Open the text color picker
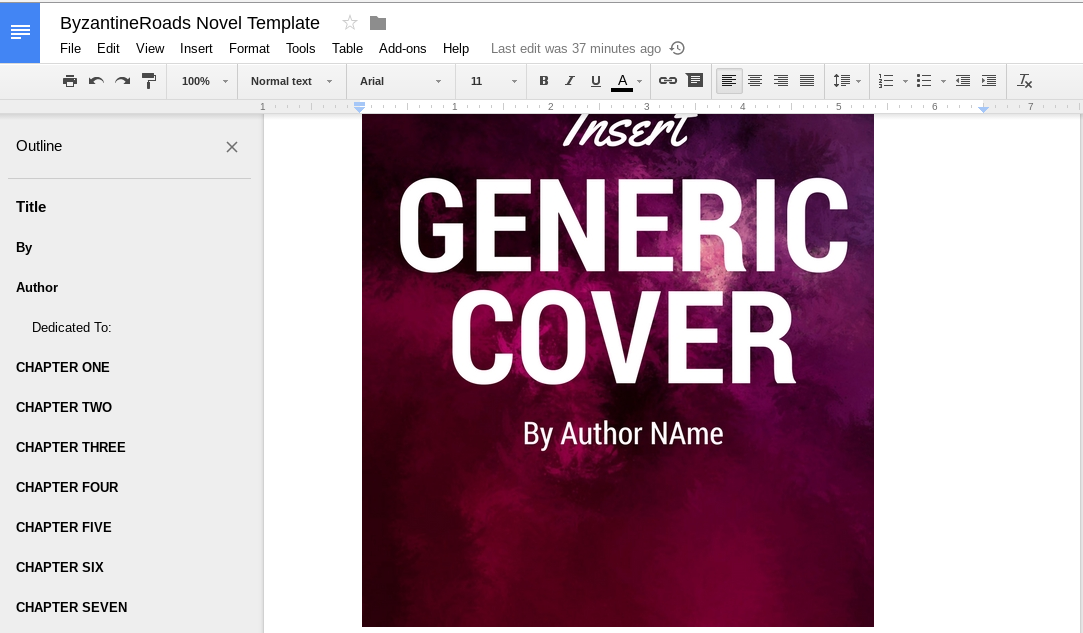 tap(622, 81)
